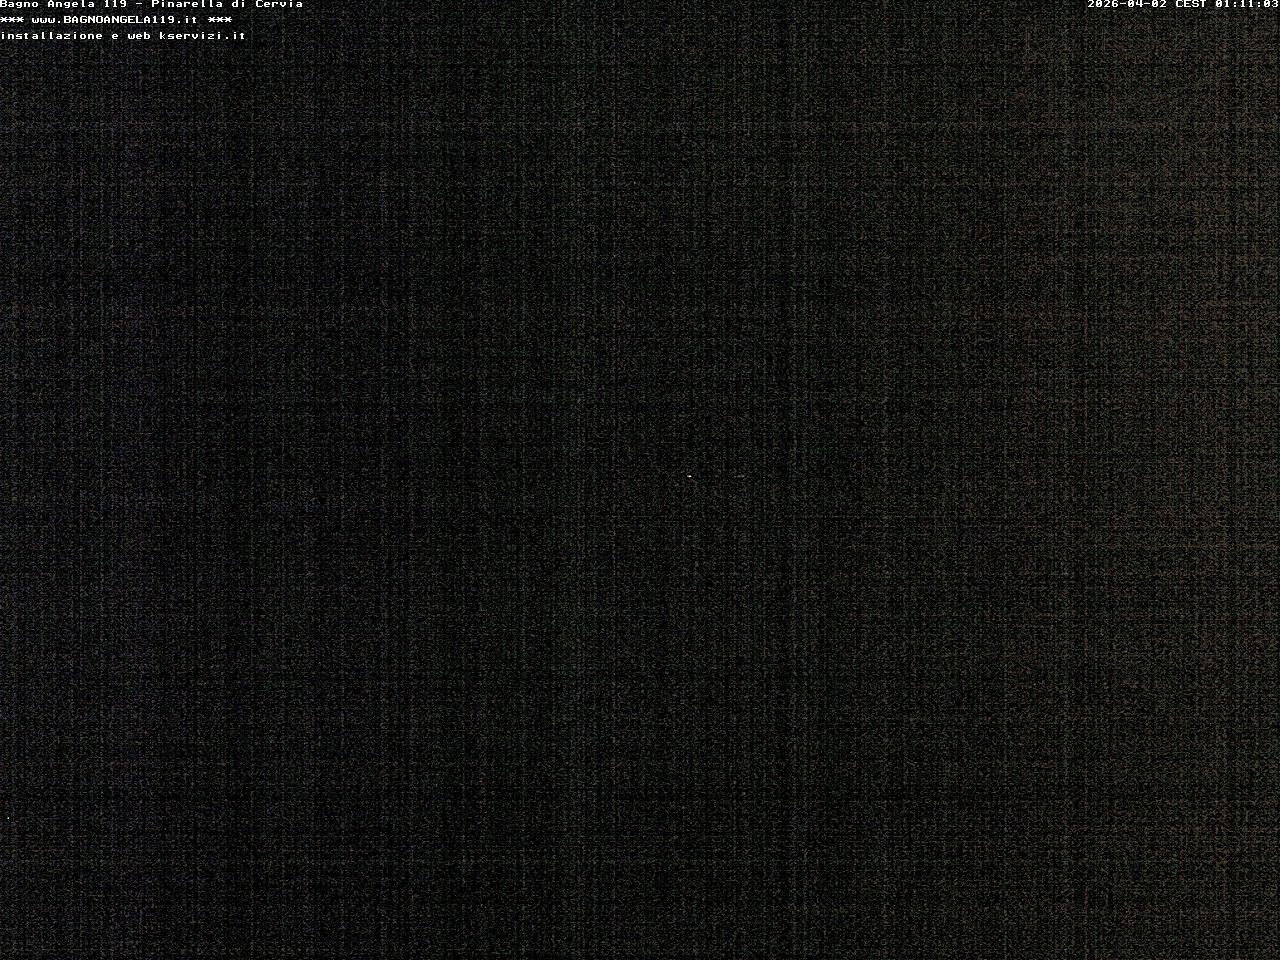Screen dimensions: 1280x960
Task: Click the word "Cervia" in the header
Action: click(279, 5)
